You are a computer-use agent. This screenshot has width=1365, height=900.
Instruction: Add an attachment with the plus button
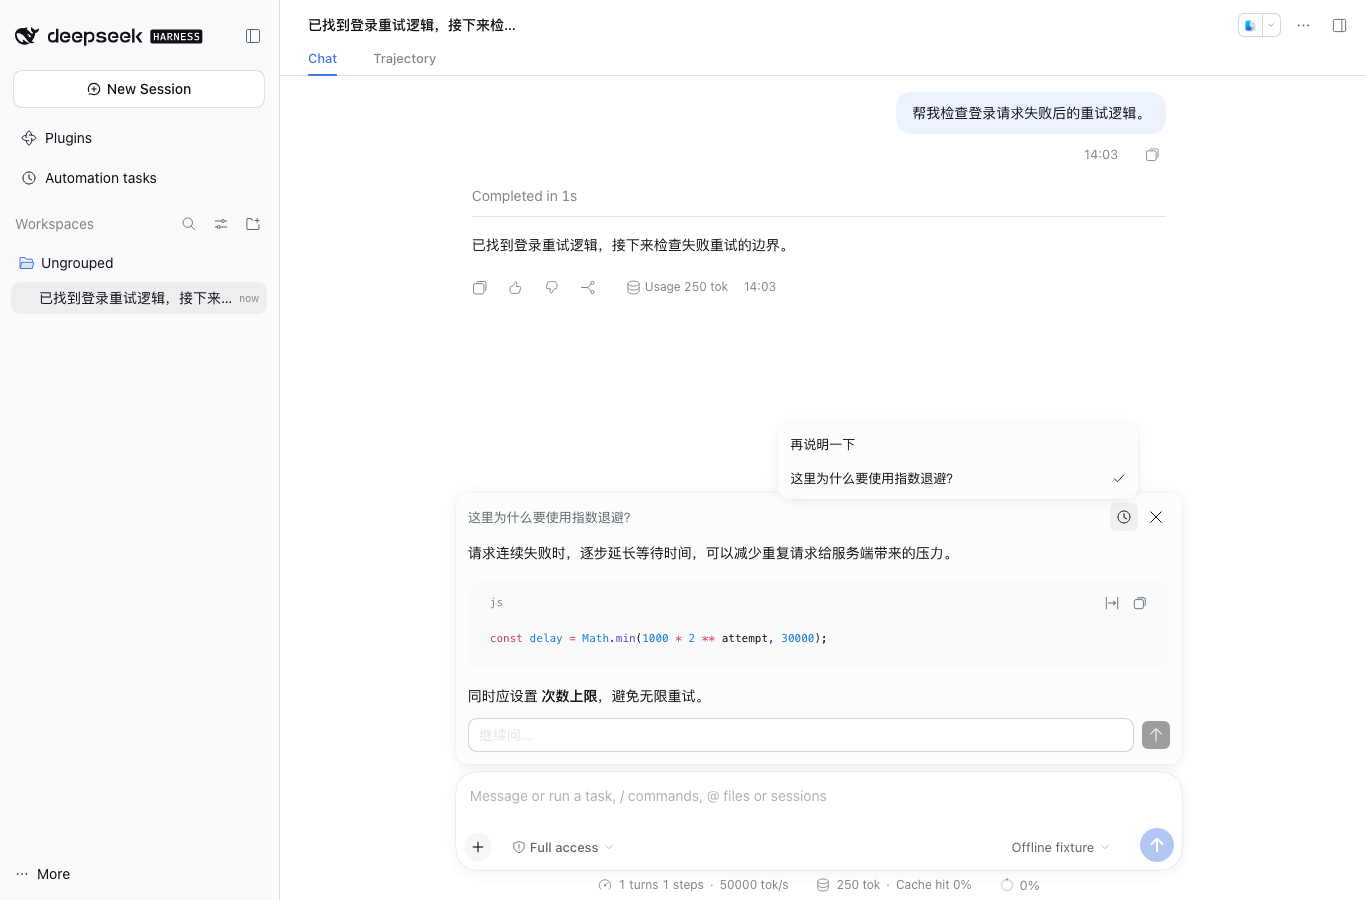[478, 847]
